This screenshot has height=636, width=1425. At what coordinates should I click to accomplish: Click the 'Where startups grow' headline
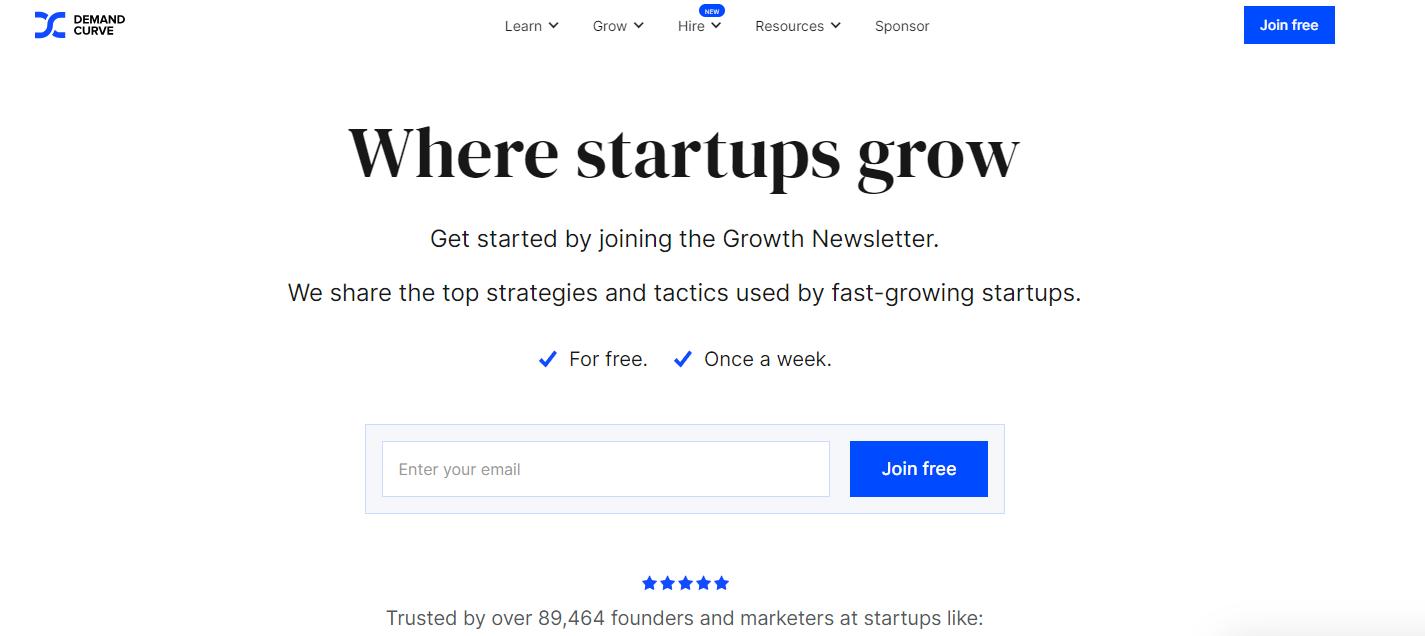683,152
